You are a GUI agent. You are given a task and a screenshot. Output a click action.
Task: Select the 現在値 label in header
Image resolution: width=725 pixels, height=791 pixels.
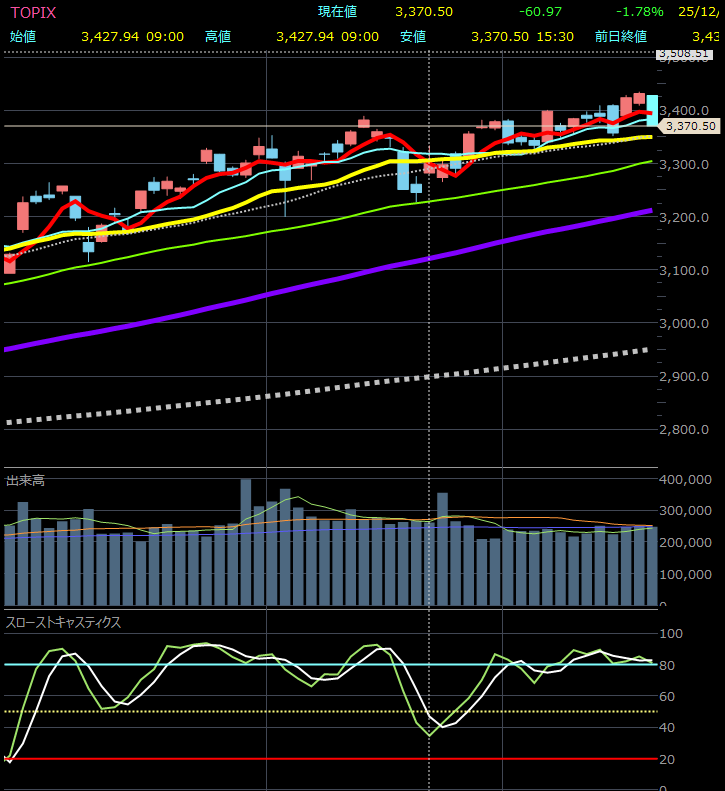(337, 12)
